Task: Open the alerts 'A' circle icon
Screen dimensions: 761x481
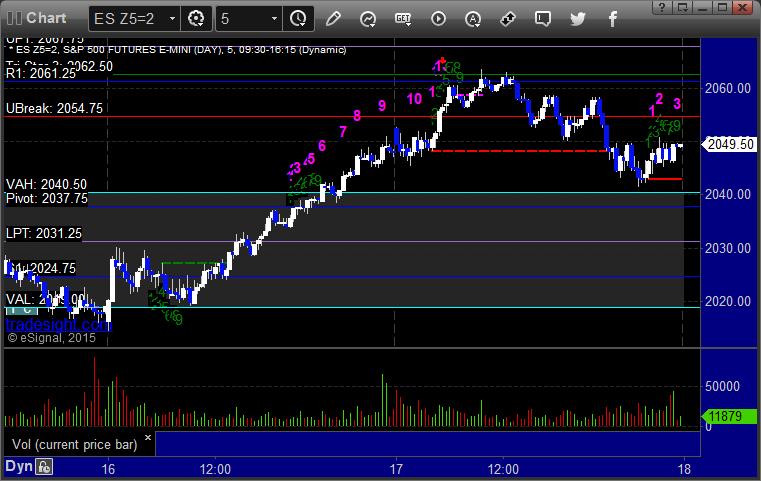Action: [473, 19]
